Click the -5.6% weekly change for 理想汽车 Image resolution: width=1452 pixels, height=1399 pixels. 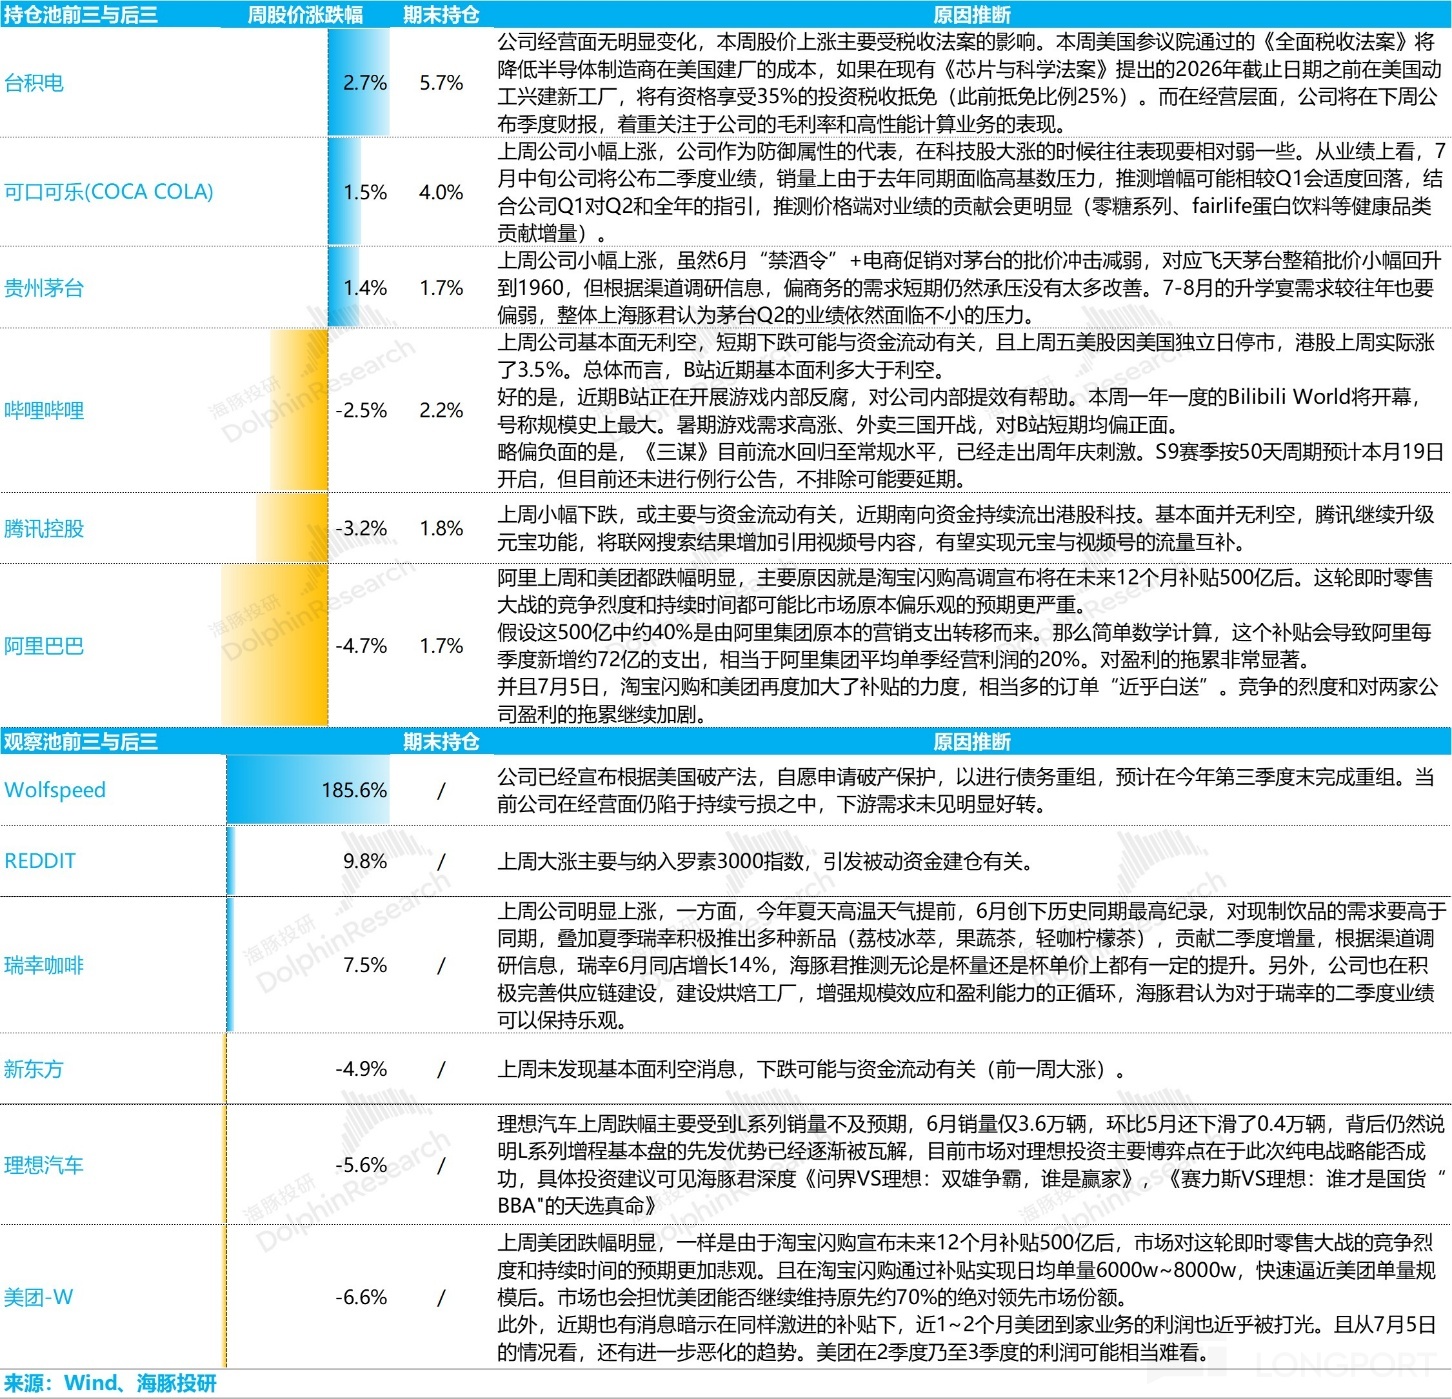(x=361, y=1165)
